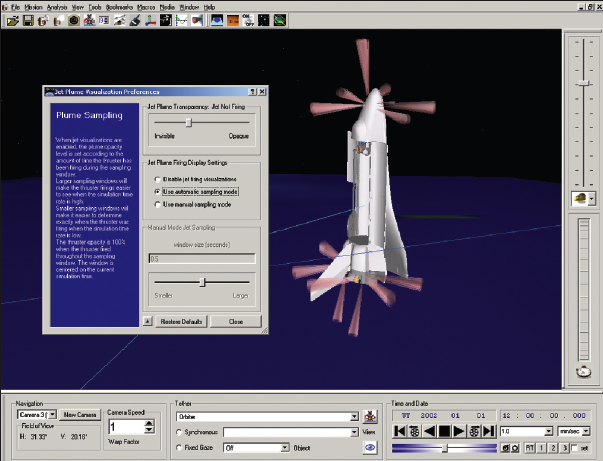Select Use manual sampling mode option

coord(157,205)
